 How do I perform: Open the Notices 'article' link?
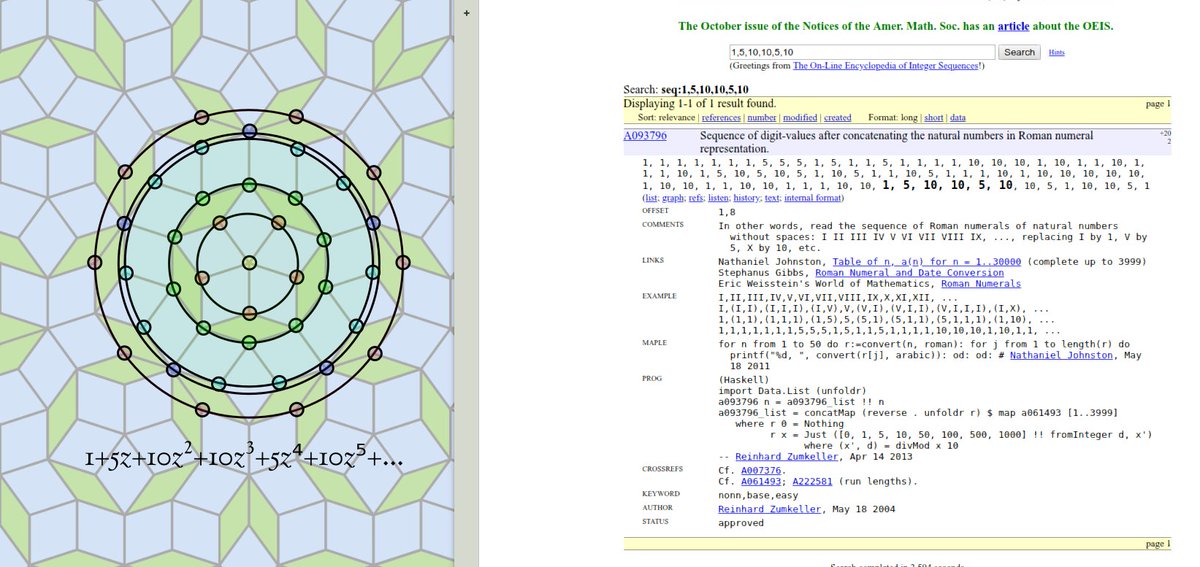[x=1011, y=26]
